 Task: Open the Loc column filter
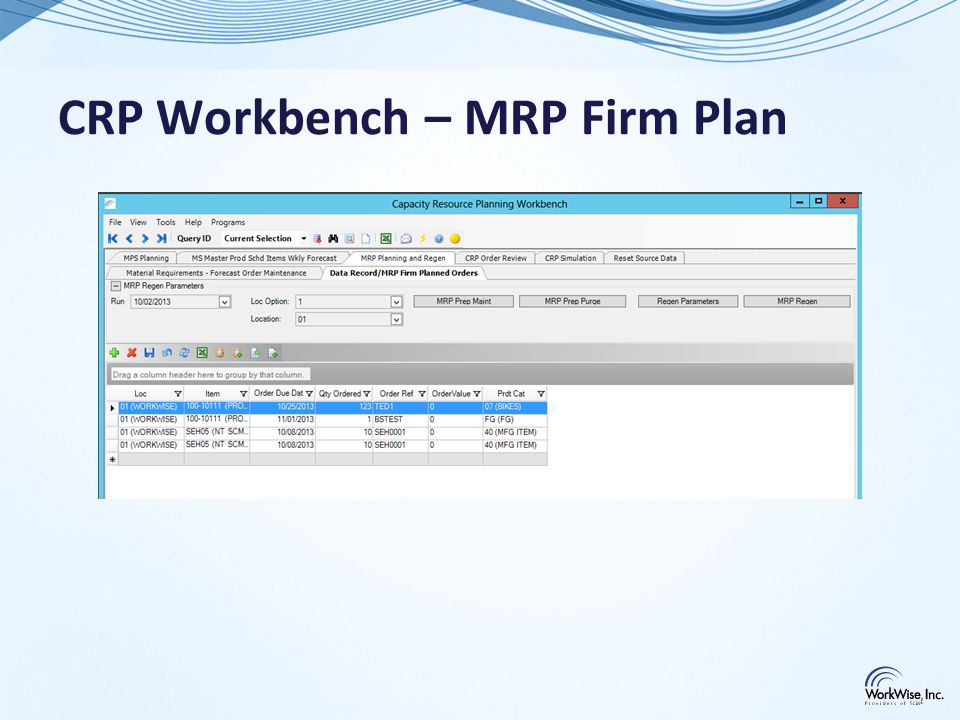(178, 394)
